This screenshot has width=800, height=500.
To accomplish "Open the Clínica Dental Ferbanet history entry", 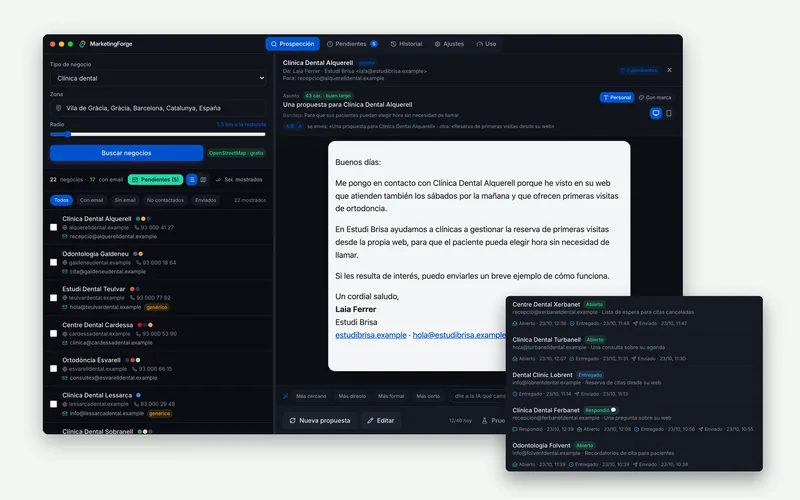I will [634, 419].
